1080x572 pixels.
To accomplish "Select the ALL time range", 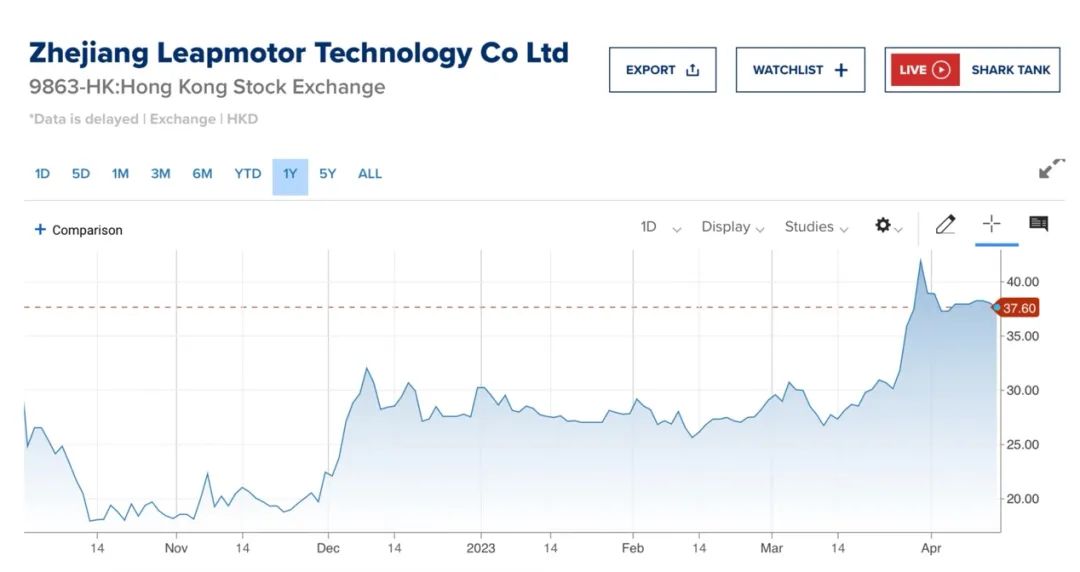I will coord(369,174).
